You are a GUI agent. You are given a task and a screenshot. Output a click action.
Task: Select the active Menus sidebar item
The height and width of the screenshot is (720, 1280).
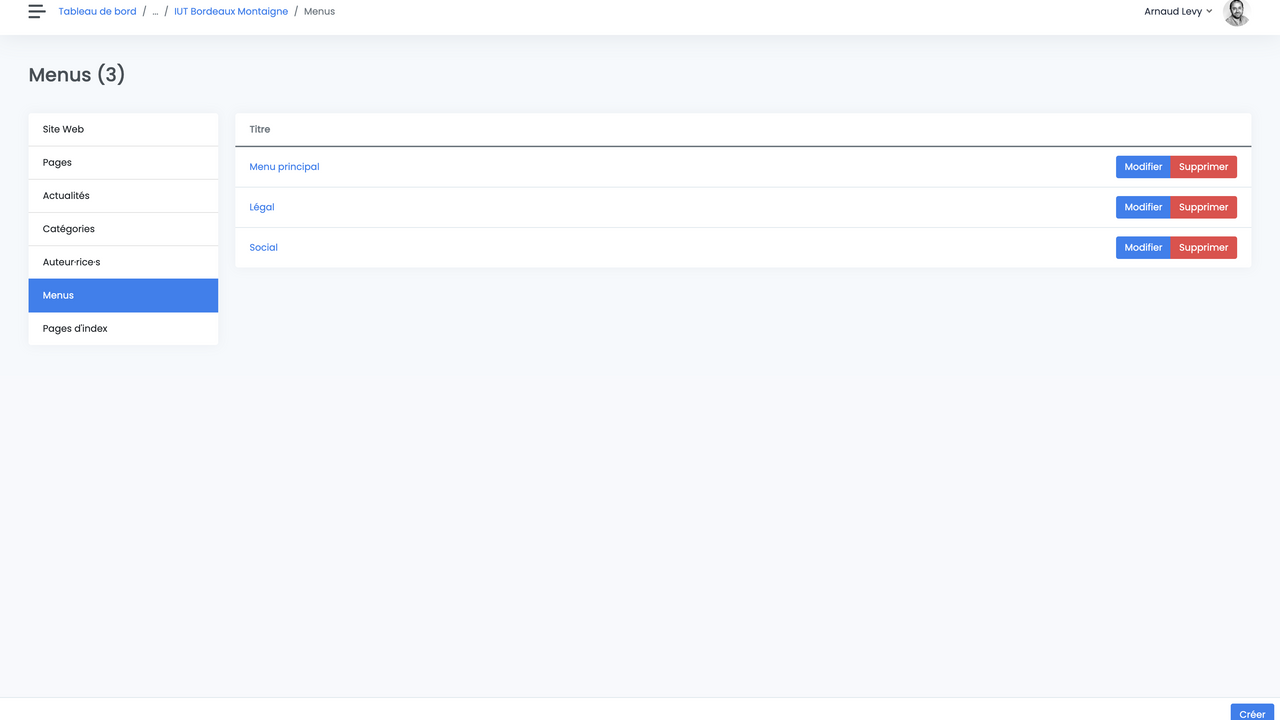[123, 295]
